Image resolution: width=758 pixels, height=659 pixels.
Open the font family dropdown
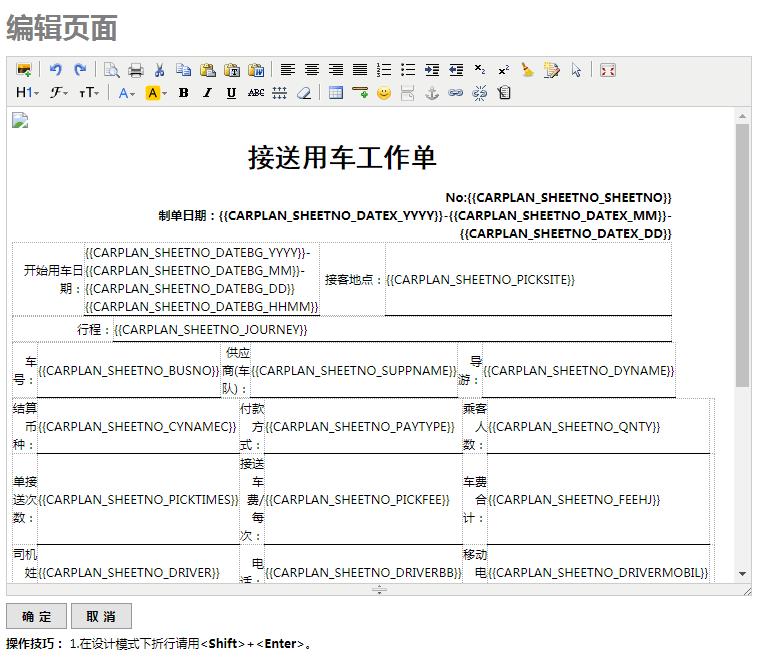click(x=58, y=92)
